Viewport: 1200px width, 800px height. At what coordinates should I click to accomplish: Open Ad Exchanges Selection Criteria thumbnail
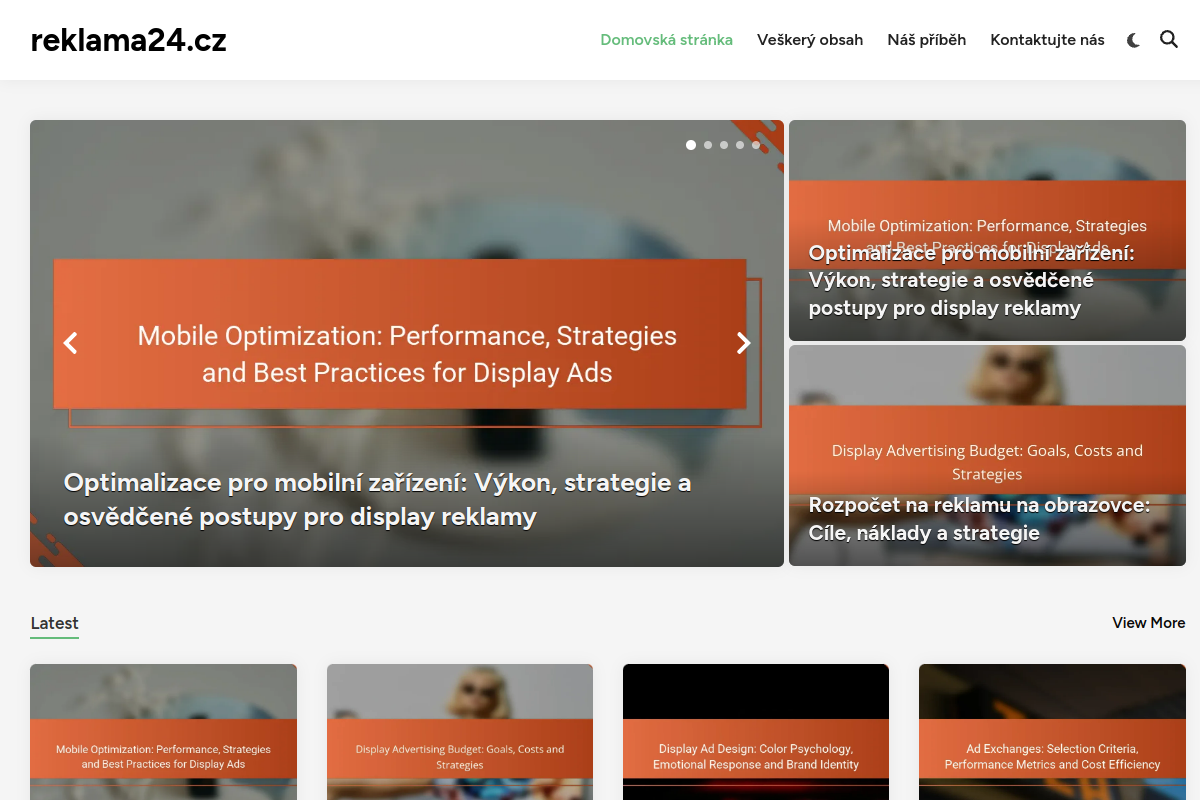click(x=1052, y=732)
